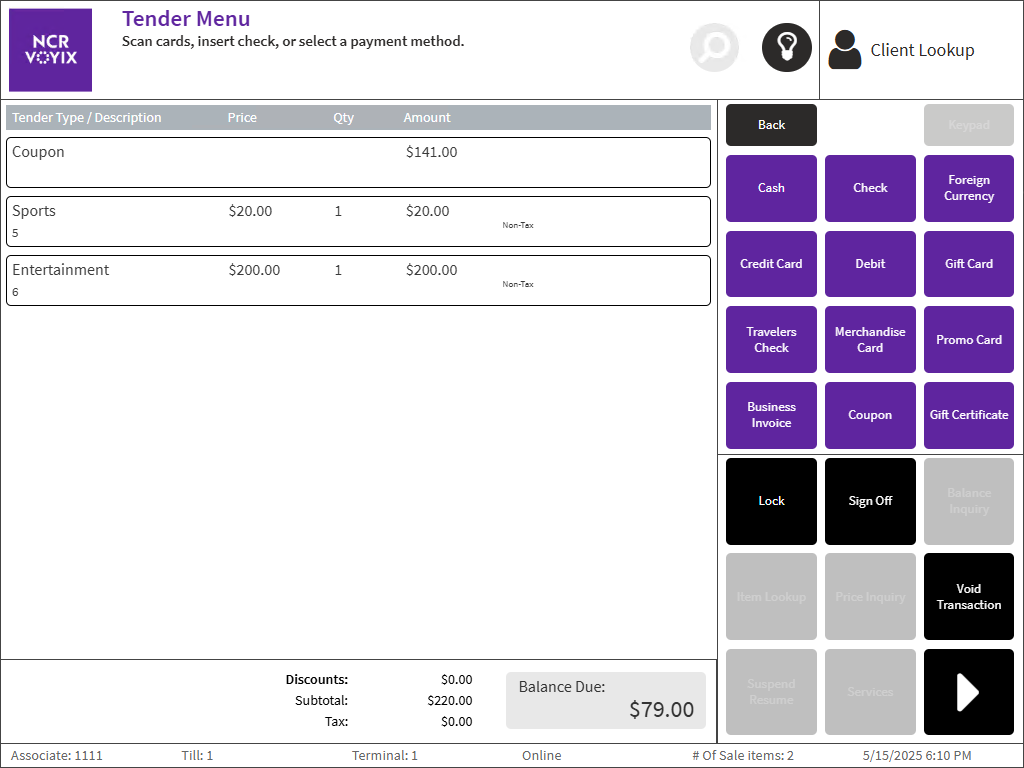The height and width of the screenshot is (768, 1024).
Task: Click the Client Lookup person icon
Action: (845, 50)
